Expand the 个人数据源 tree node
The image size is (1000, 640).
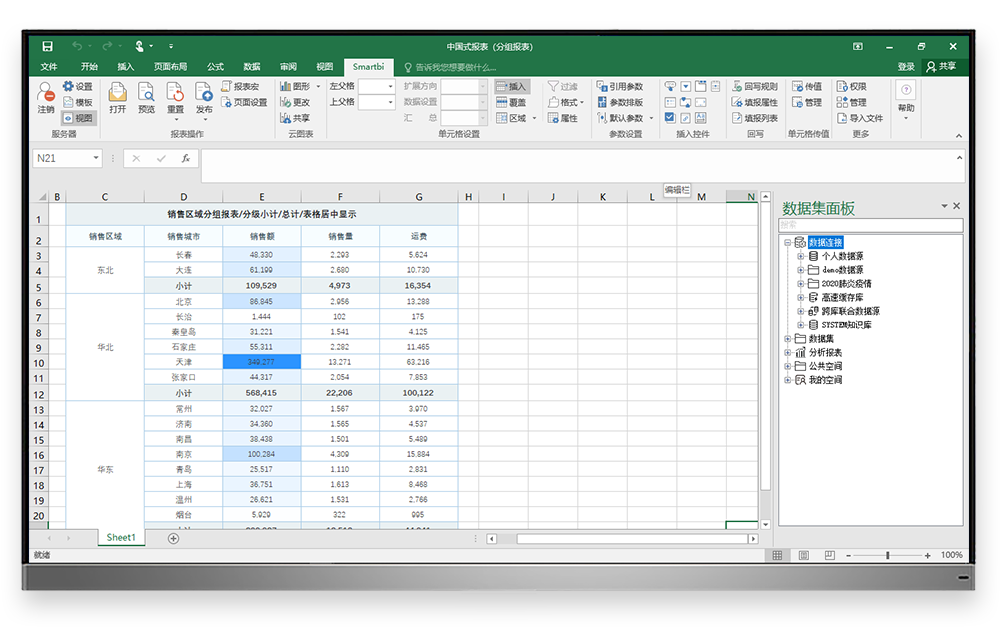[801, 256]
